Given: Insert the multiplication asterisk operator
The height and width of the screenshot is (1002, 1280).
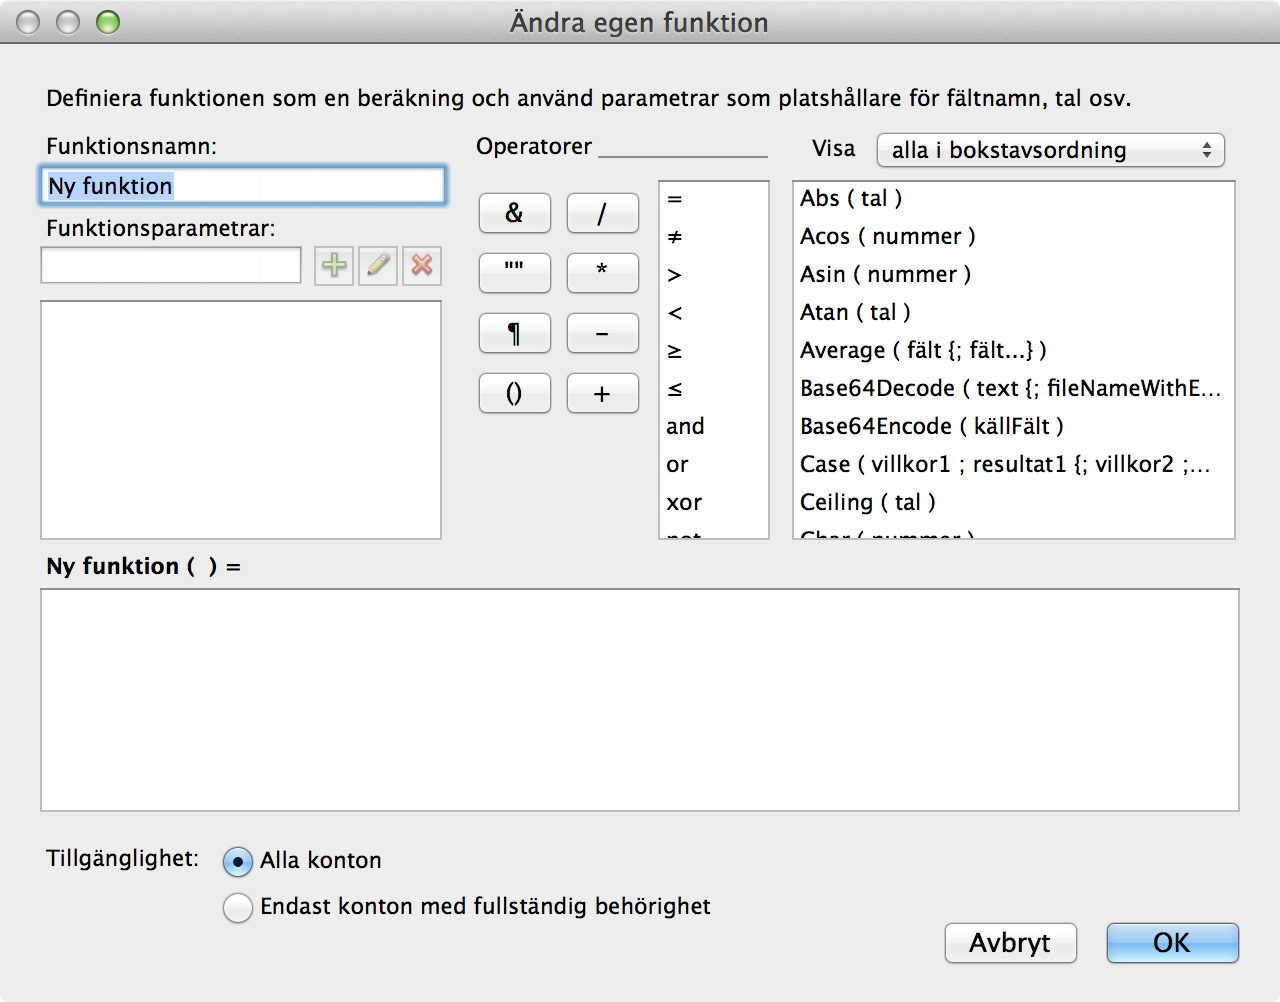Looking at the screenshot, I should click(602, 273).
